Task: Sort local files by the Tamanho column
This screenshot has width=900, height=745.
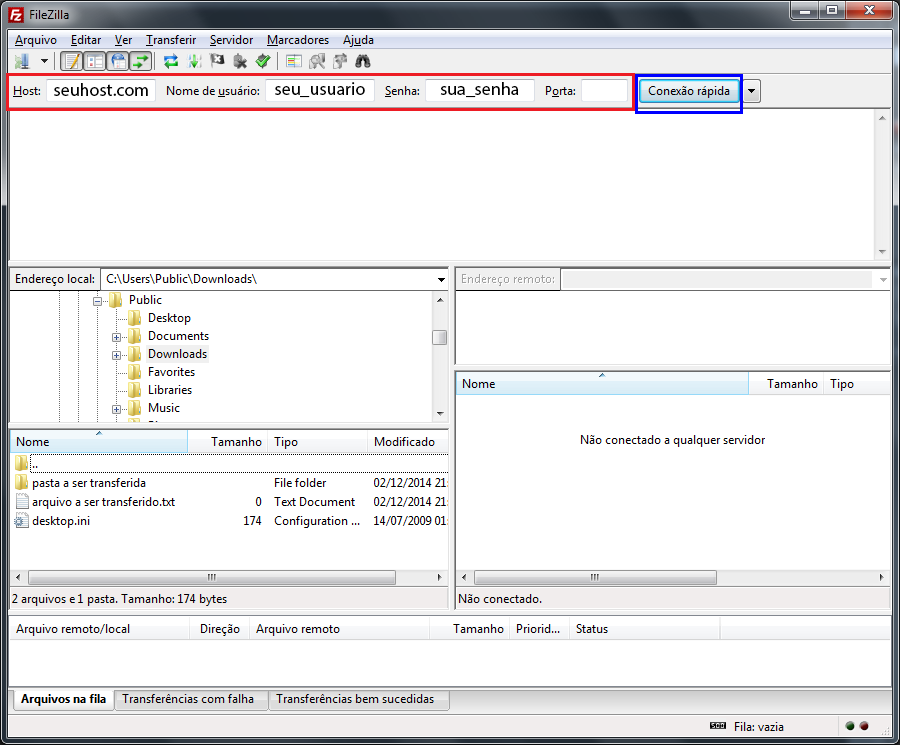Action: pyautogui.click(x=228, y=441)
